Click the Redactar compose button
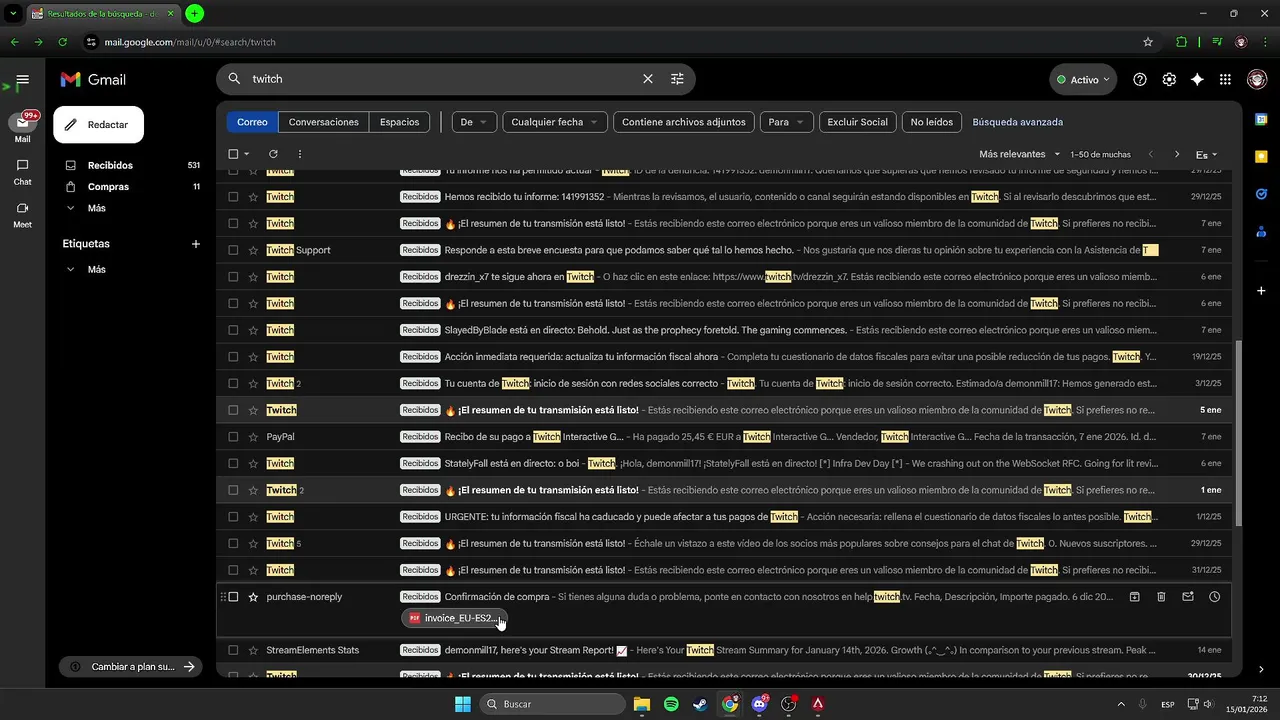The height and width of the screenshot is (720, 1280). 98,125
